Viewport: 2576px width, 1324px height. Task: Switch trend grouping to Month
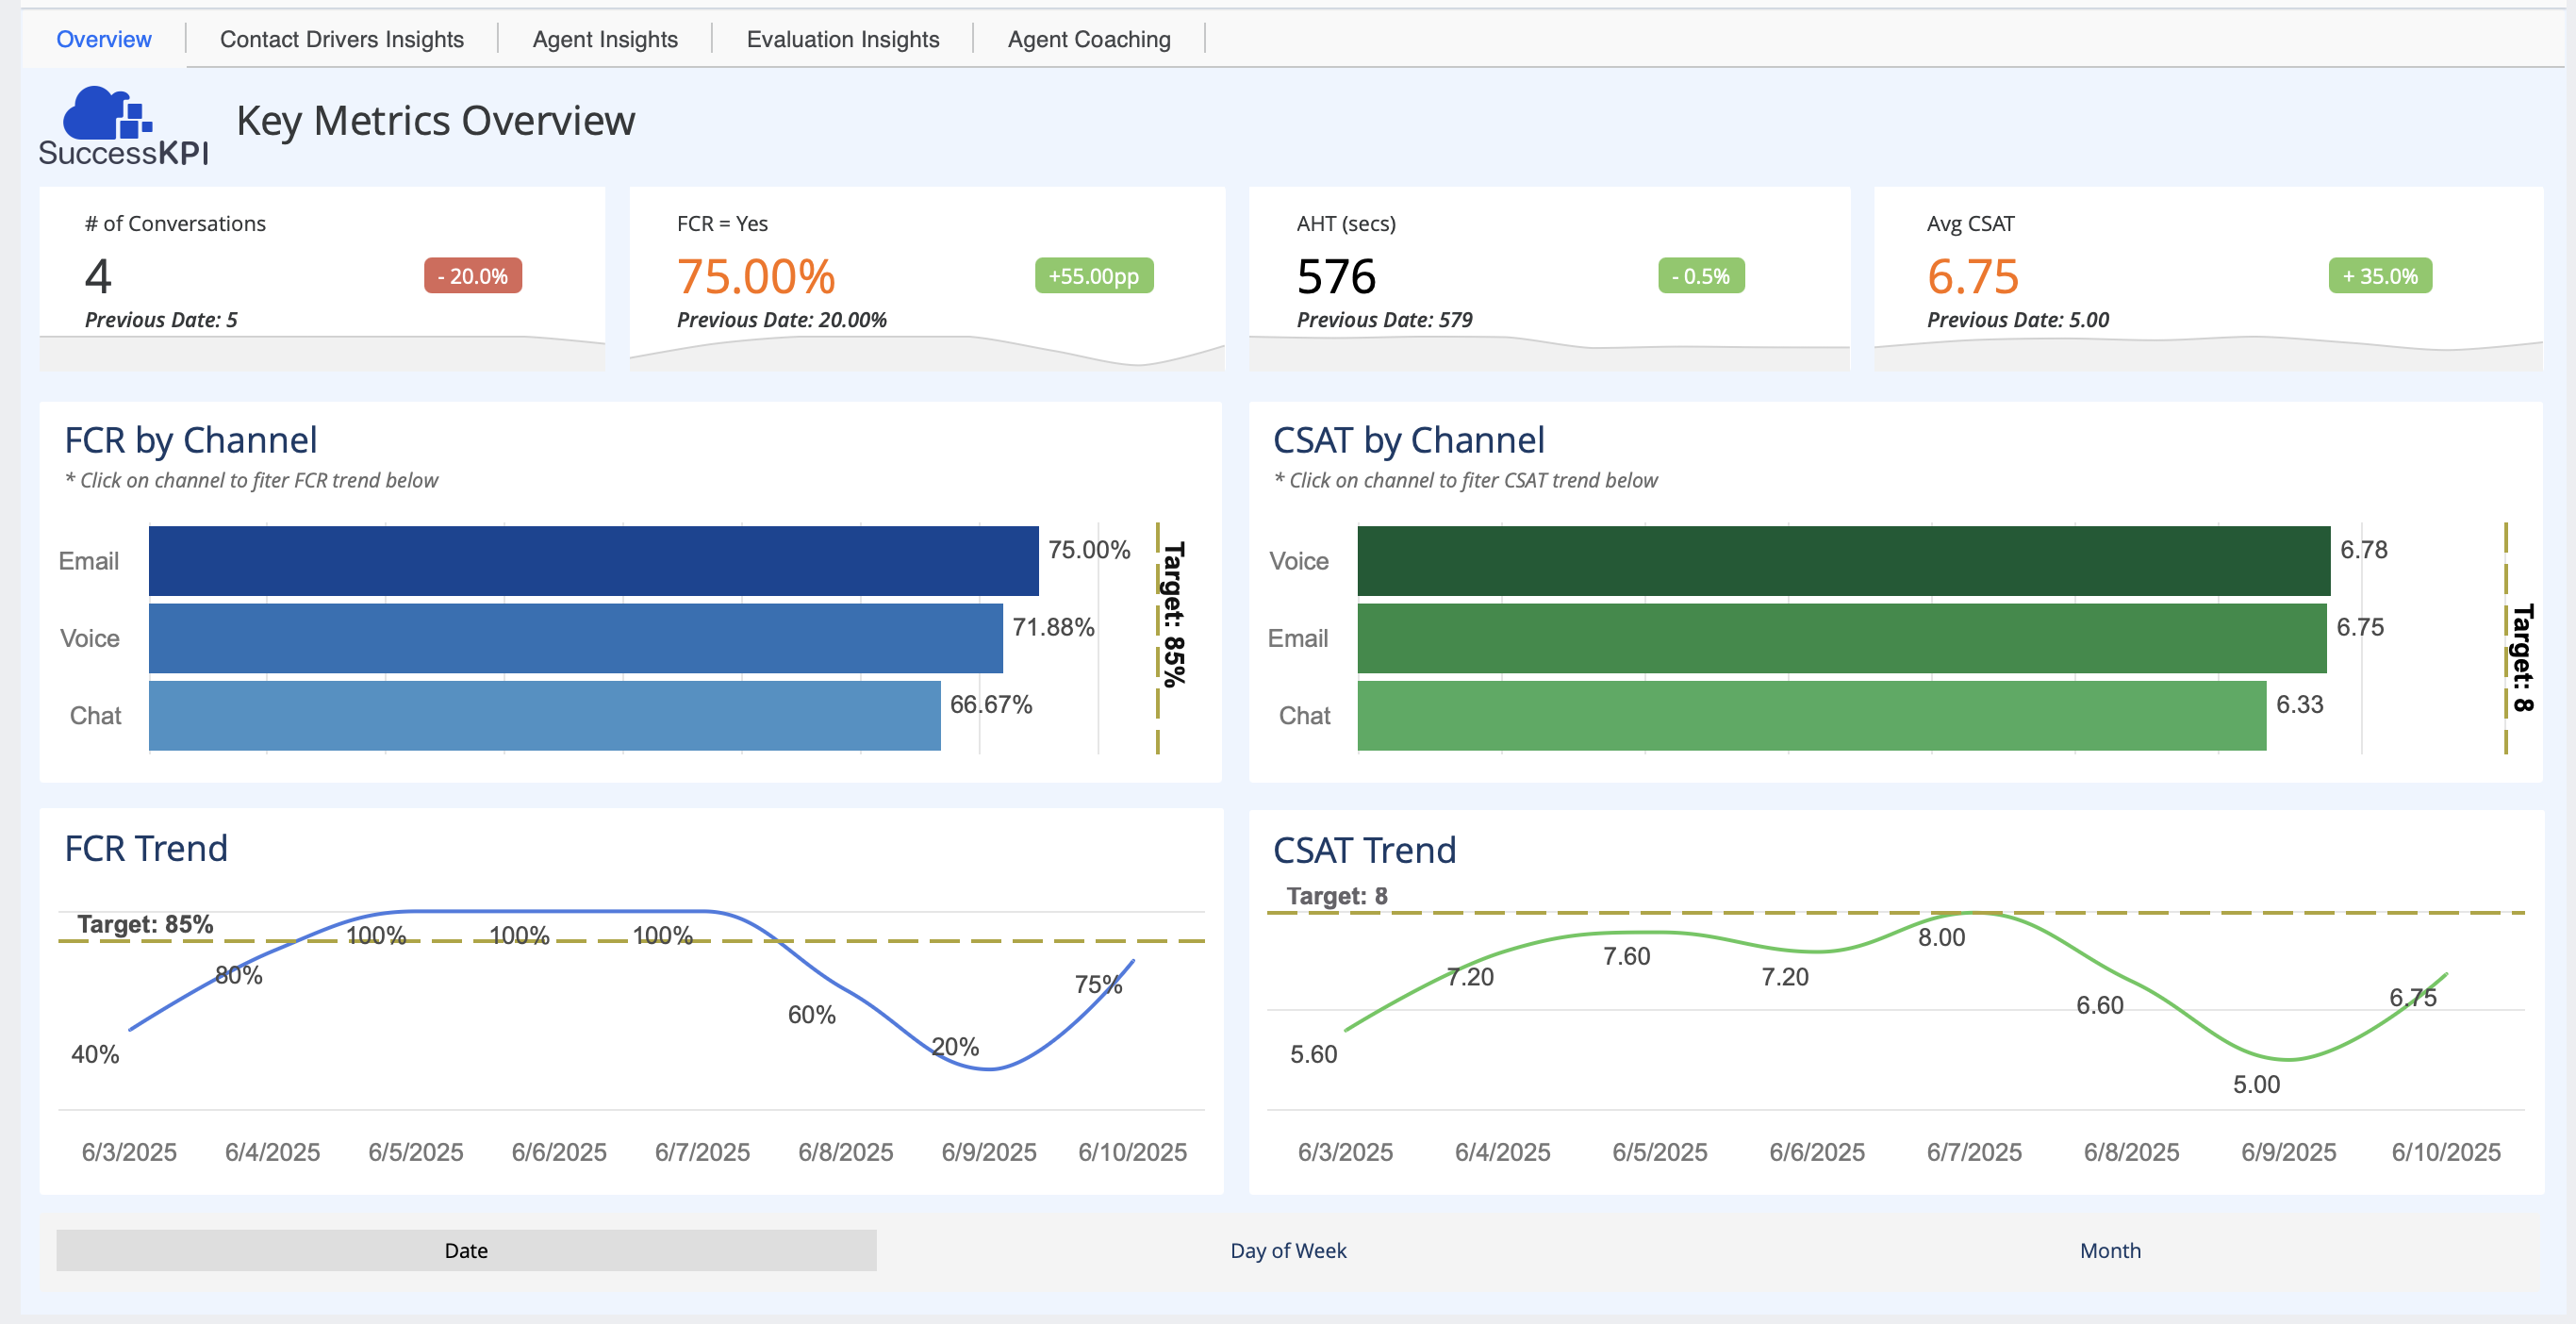pos(2109,1250)
